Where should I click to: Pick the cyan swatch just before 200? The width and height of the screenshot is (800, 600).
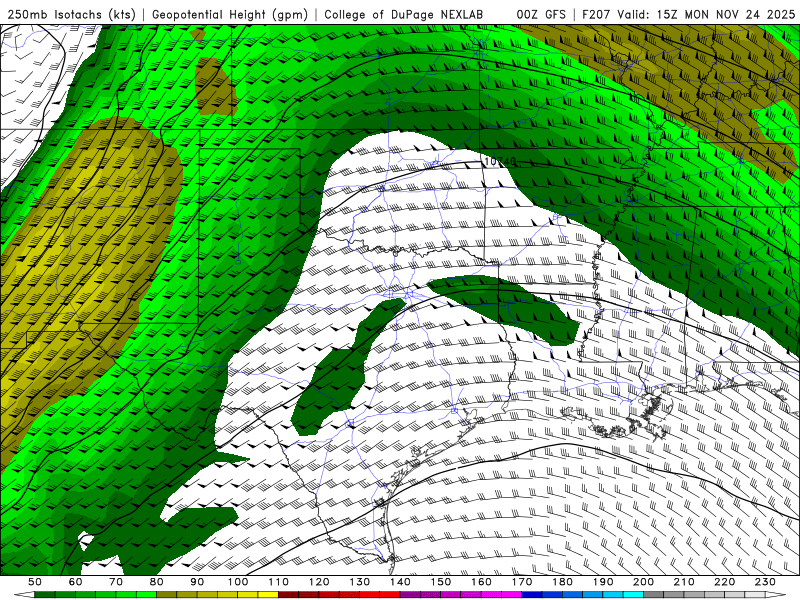(x=633, y=594)
